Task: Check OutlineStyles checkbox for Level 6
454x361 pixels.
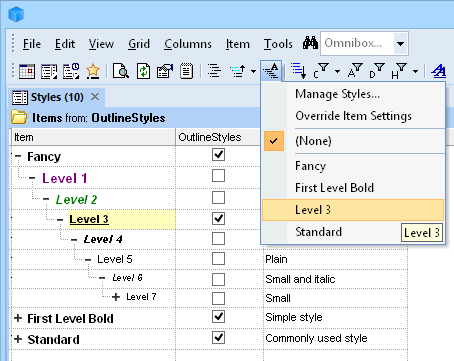Action: tap(218, 279)
